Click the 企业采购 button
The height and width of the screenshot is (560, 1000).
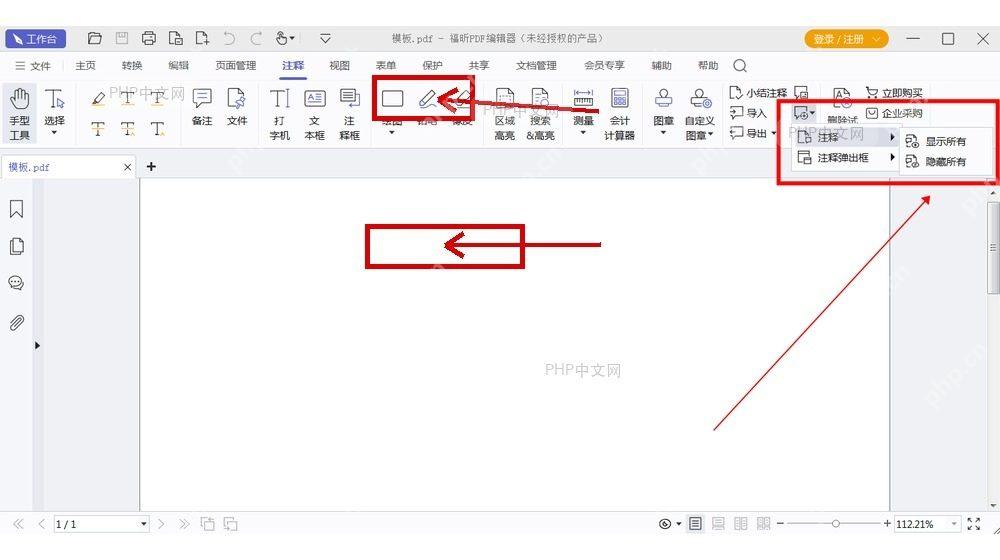pos(895,114)
